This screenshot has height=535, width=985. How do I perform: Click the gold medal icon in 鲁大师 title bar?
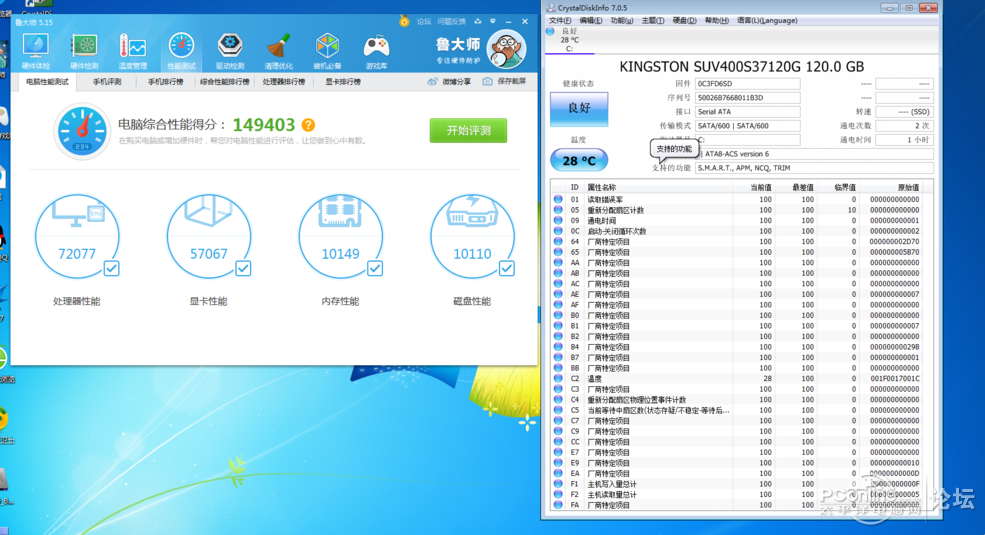coord(404,21)
